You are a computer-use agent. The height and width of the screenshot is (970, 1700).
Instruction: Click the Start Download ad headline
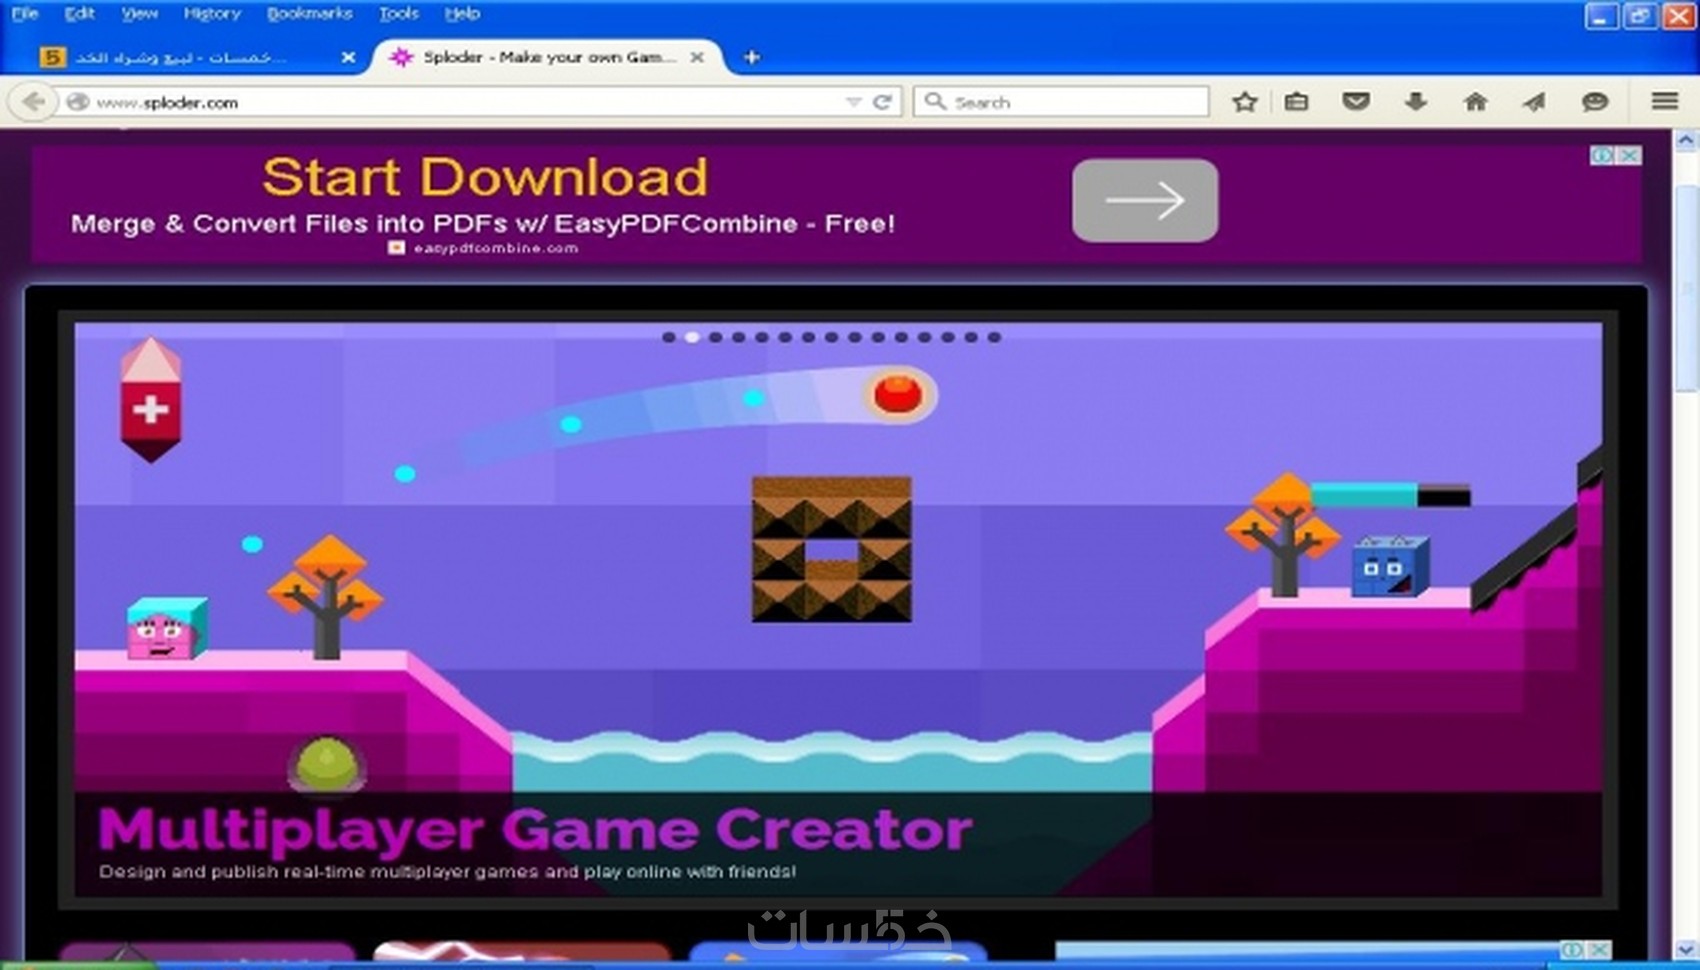coord(485,177)
